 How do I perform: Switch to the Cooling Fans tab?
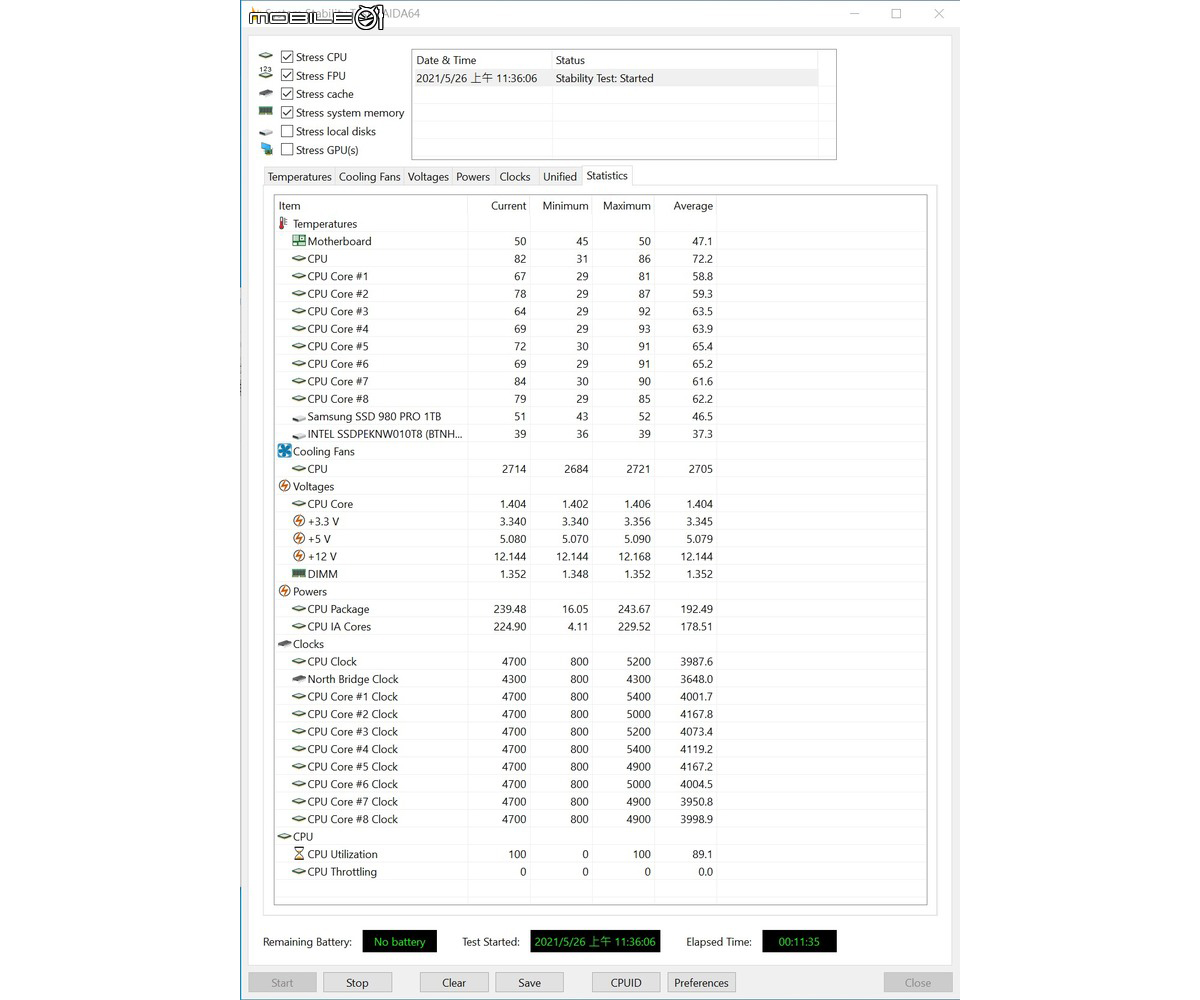[x=369, y=177]
